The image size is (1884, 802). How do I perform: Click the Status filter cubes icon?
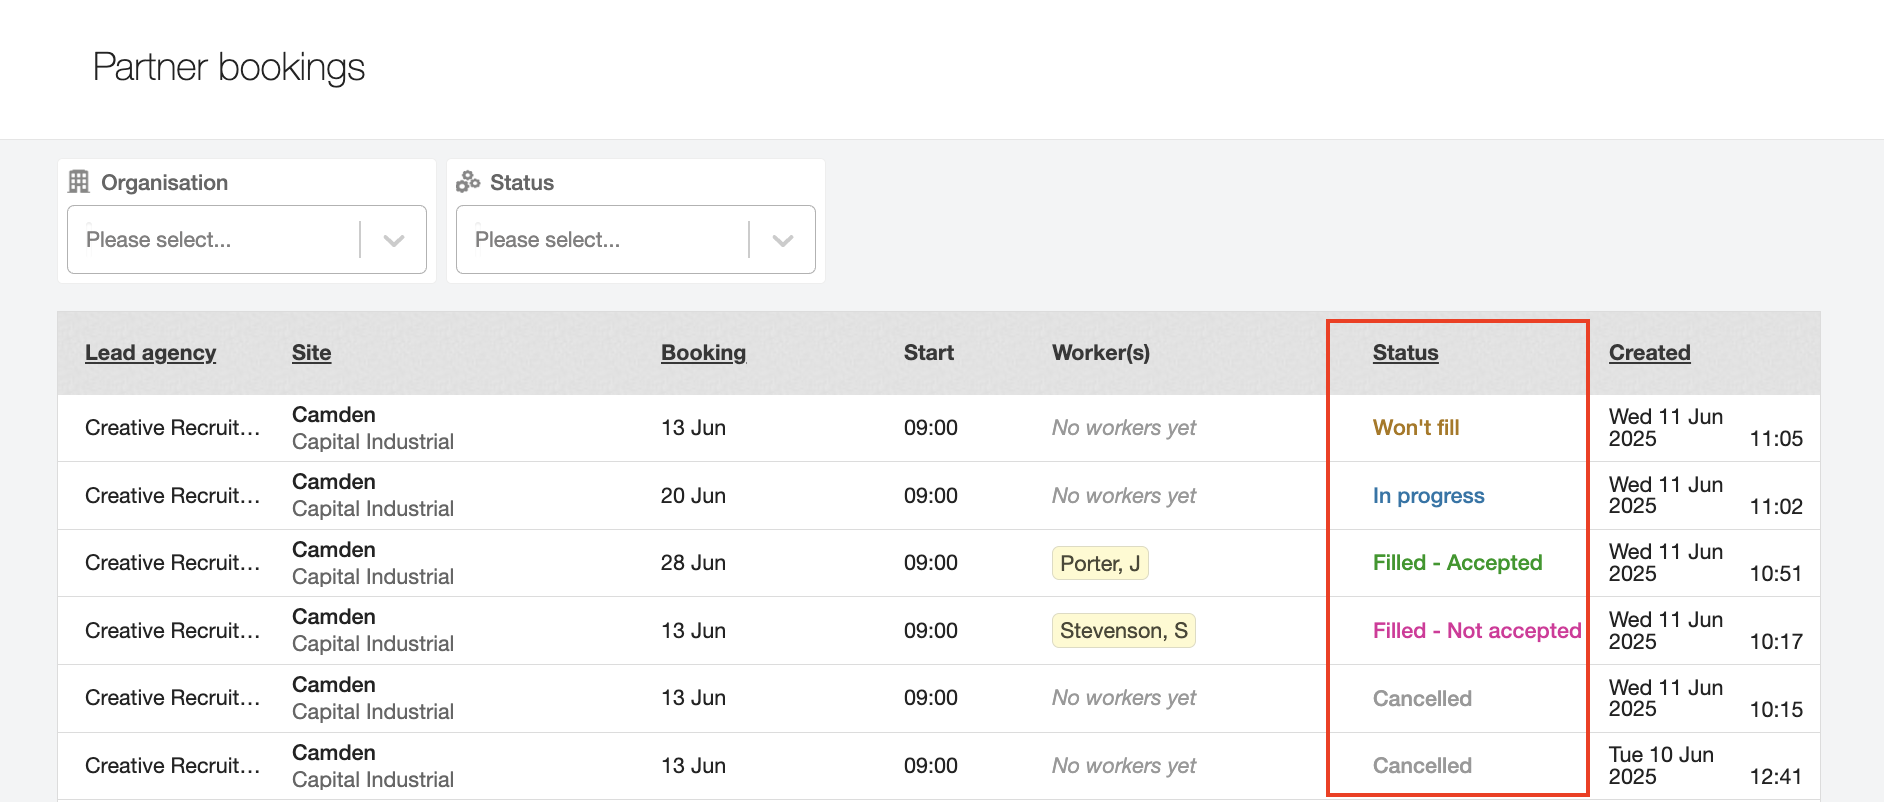(468, 182)
